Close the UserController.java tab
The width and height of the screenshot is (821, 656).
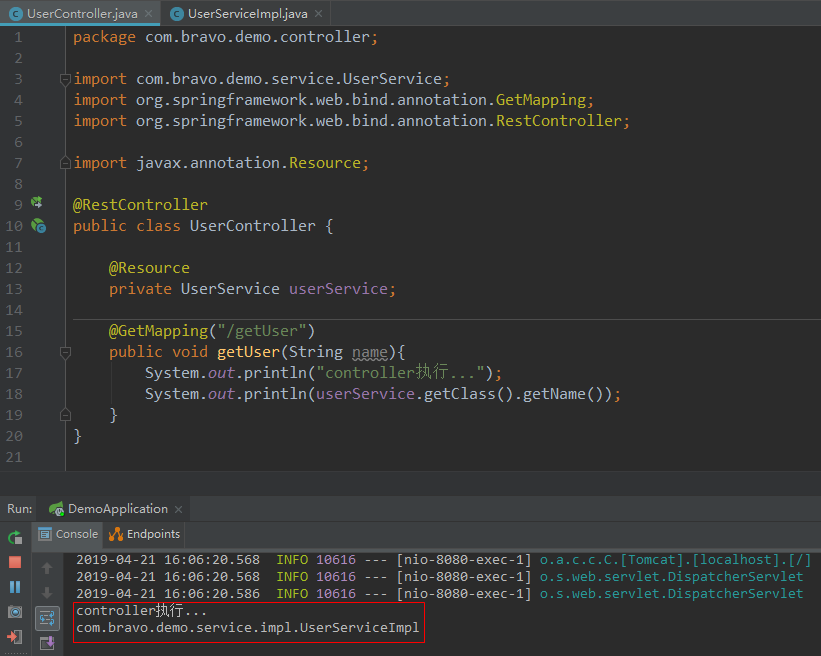point(149,14)
